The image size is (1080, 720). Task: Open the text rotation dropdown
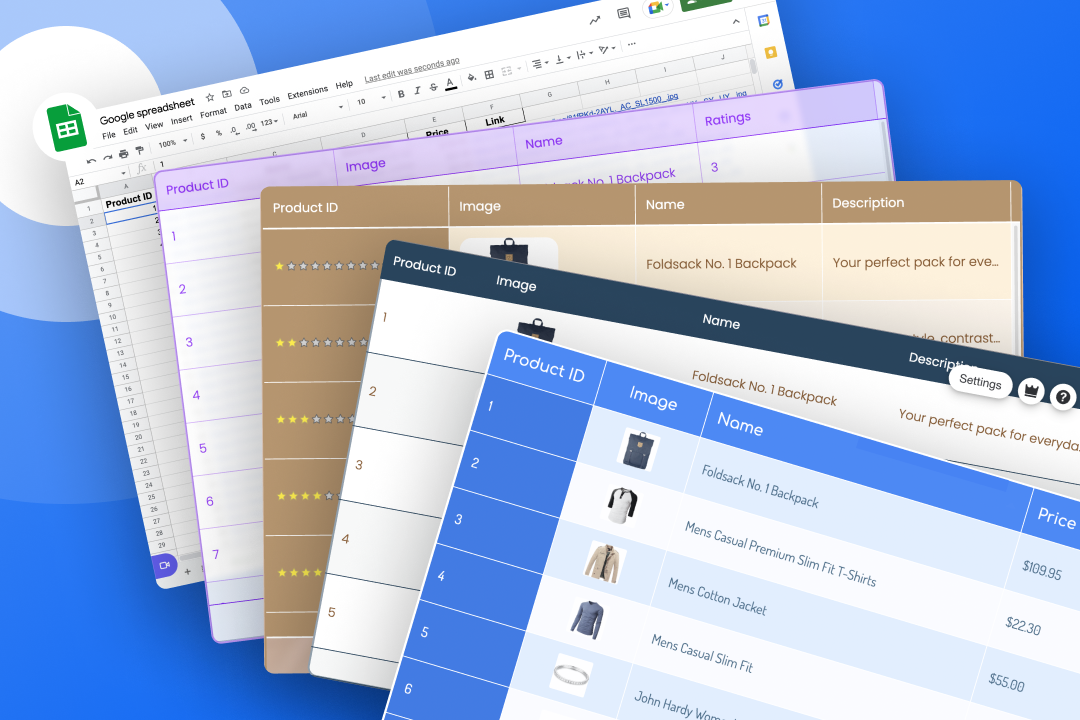(x=606, y=49)
